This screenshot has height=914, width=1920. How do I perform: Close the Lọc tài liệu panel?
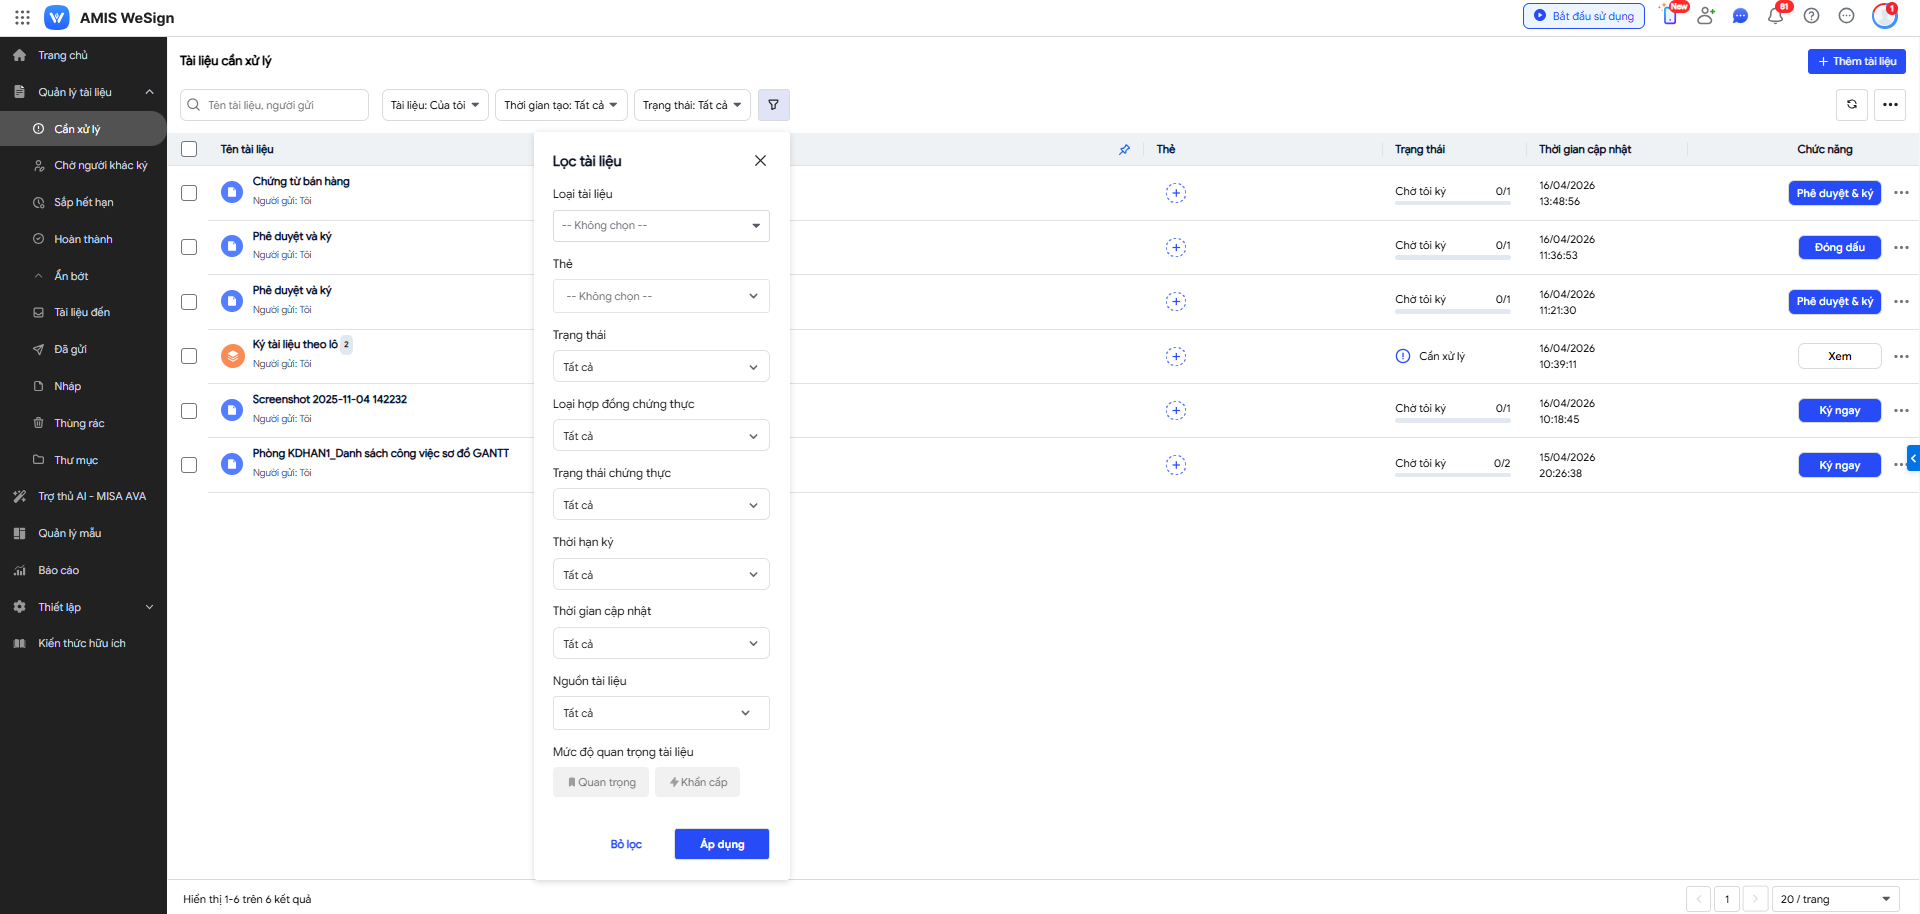tap(760, 161)
